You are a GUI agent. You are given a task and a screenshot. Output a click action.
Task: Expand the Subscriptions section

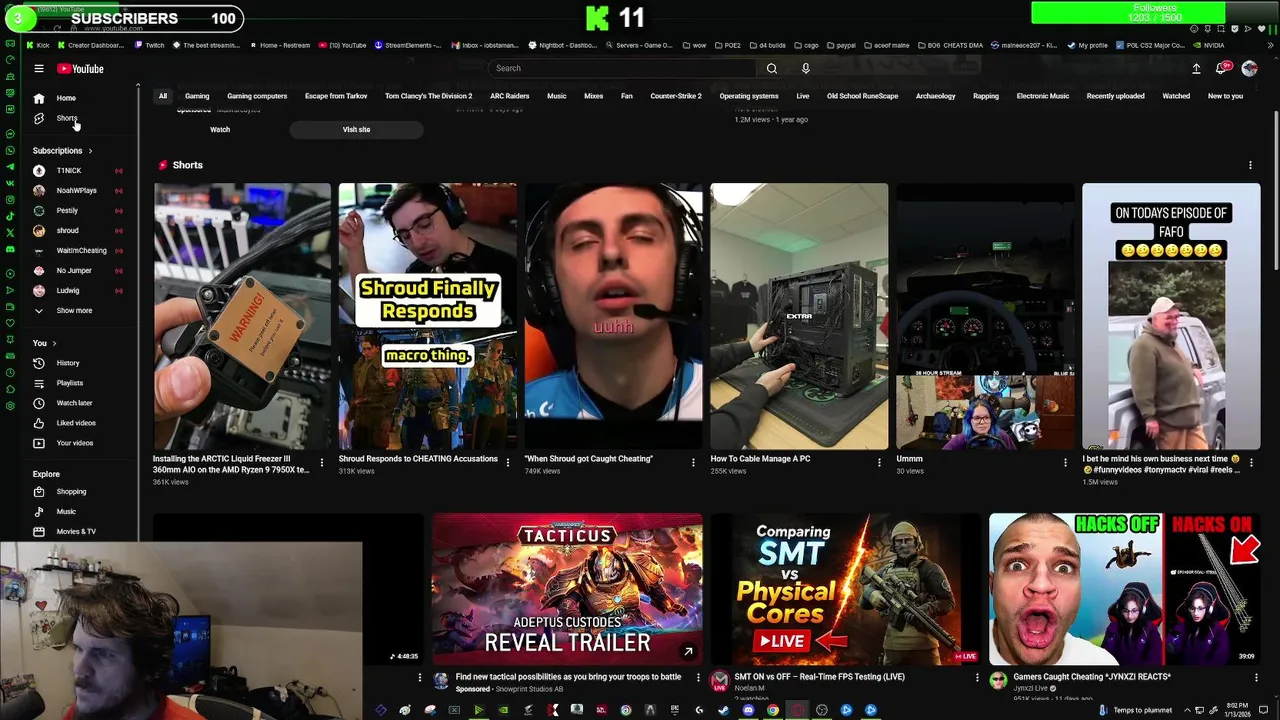click(62, 151)
